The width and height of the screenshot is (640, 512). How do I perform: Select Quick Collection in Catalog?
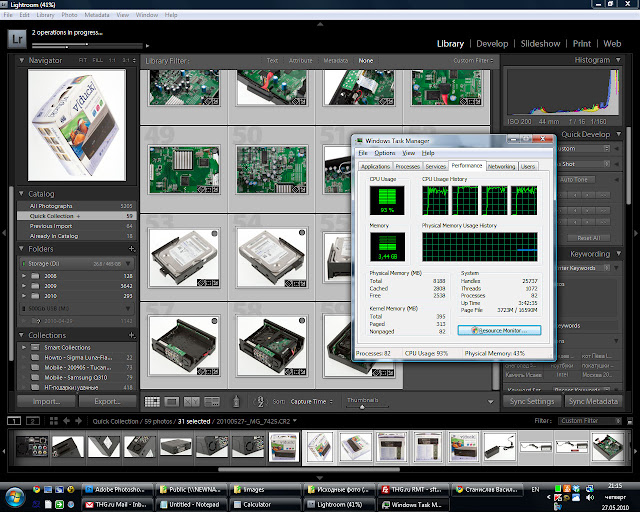tap(77, 216)
